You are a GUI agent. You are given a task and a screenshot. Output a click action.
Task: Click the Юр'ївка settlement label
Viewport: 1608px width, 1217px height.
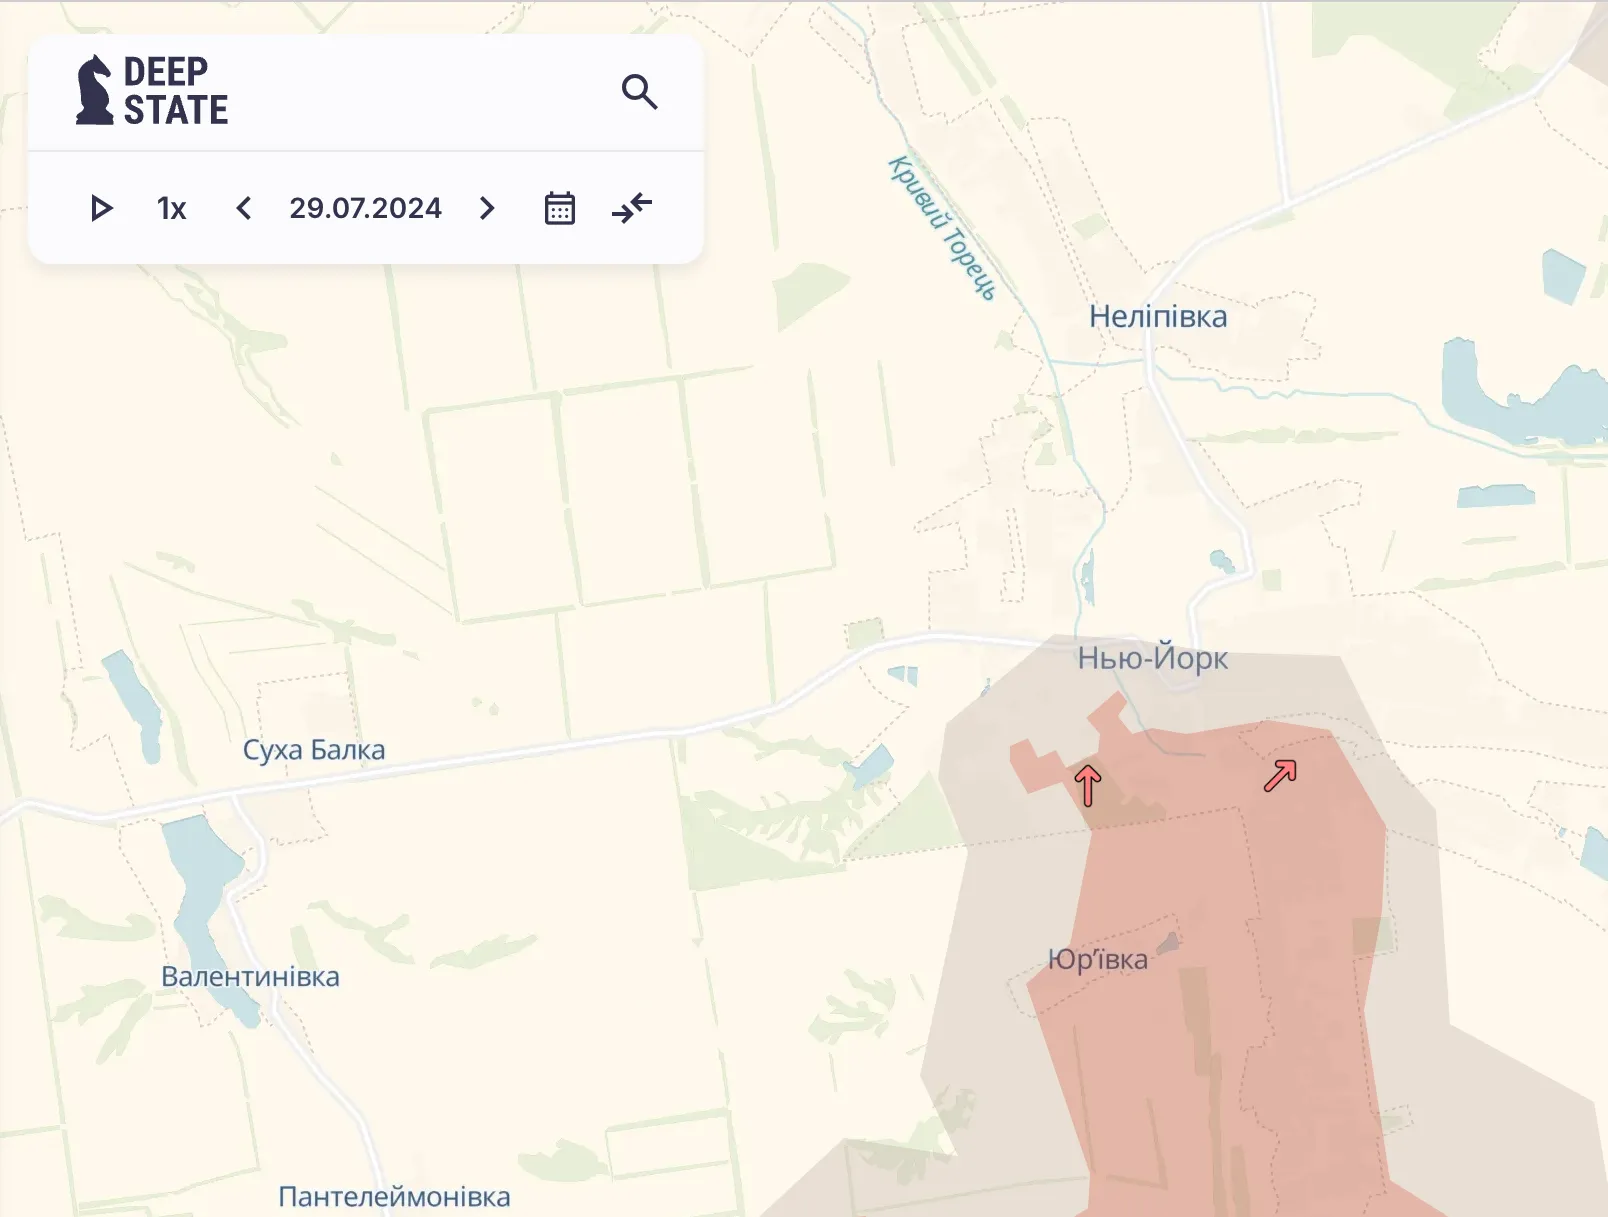(x=1097, y=960)
